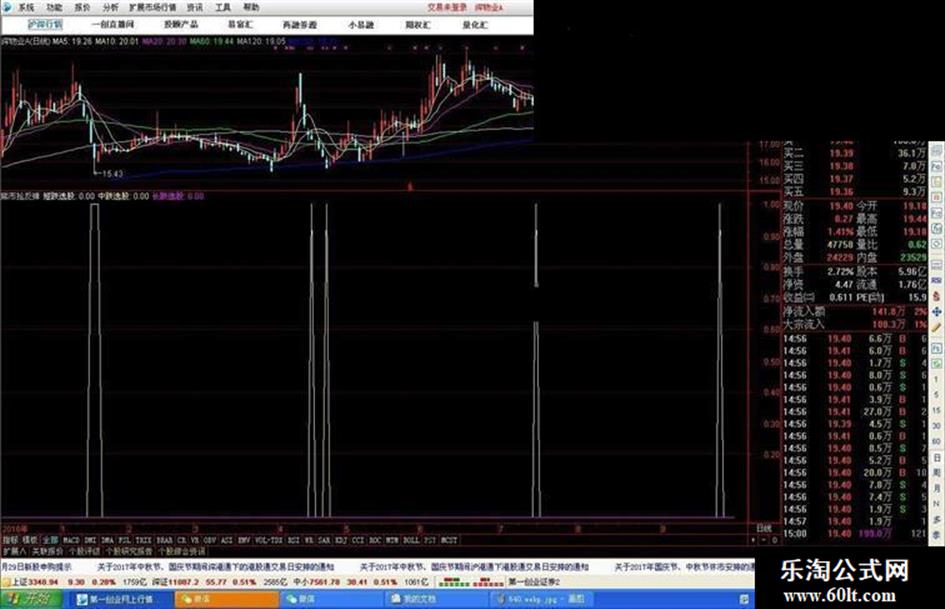The height and width of the screenshot is (609, 945).
Task: Open the 关联报价 tab
Action: [x=48, y=551]
